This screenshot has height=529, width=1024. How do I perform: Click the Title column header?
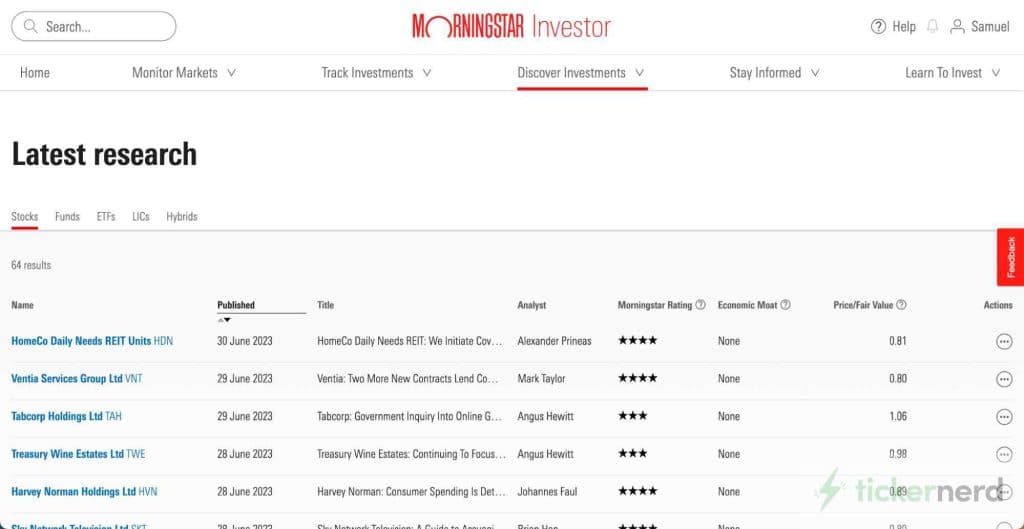[x=325, y=305]
